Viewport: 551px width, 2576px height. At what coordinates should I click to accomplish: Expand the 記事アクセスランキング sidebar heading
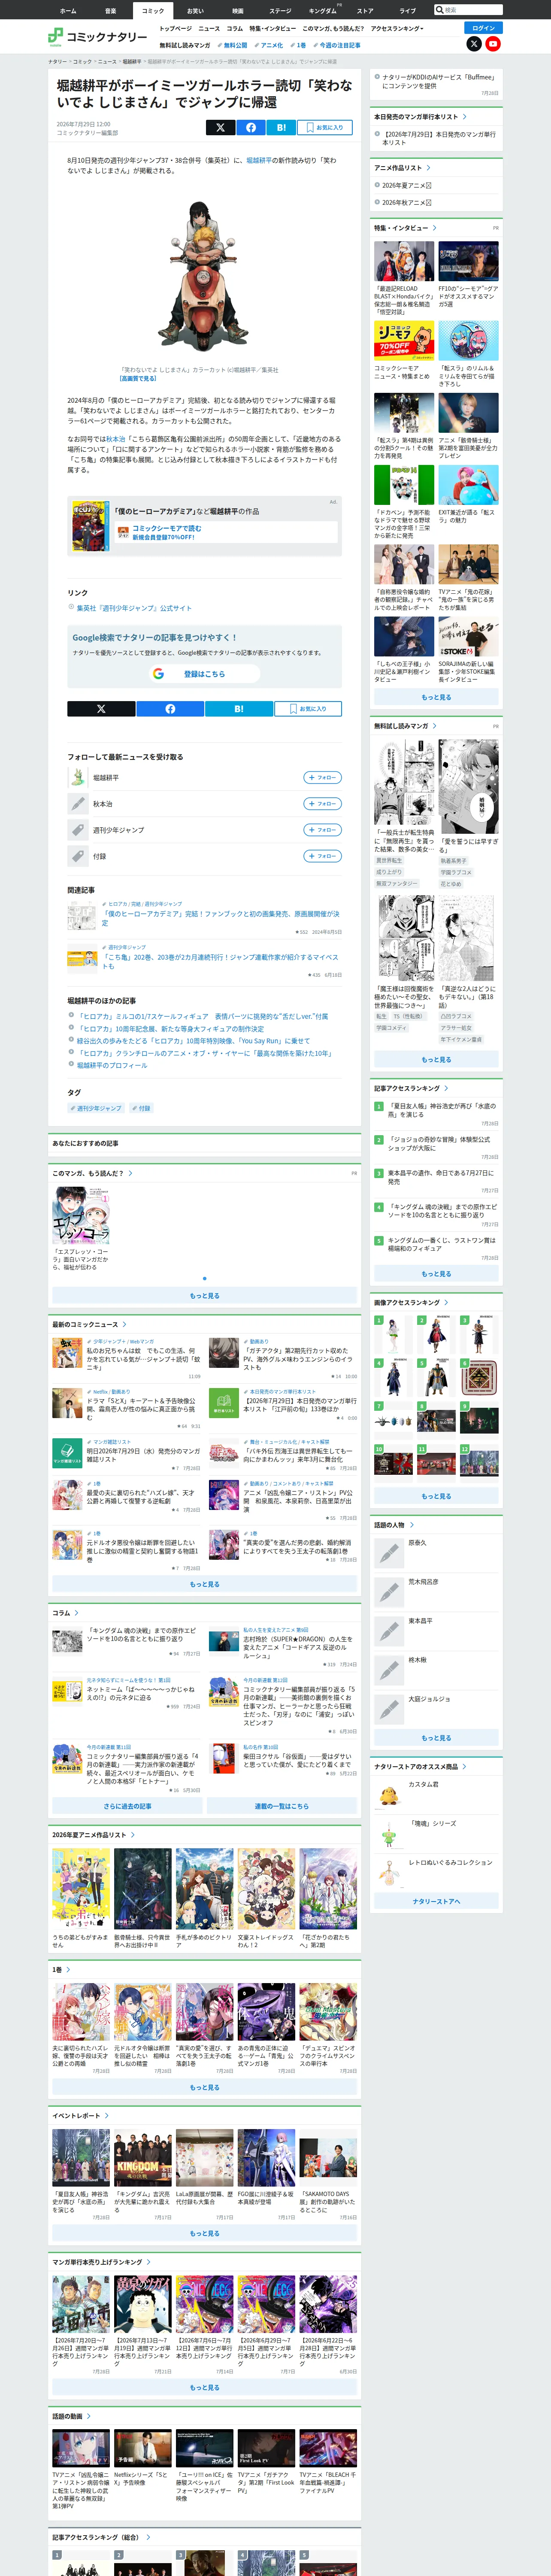(x=446, y=1088)
